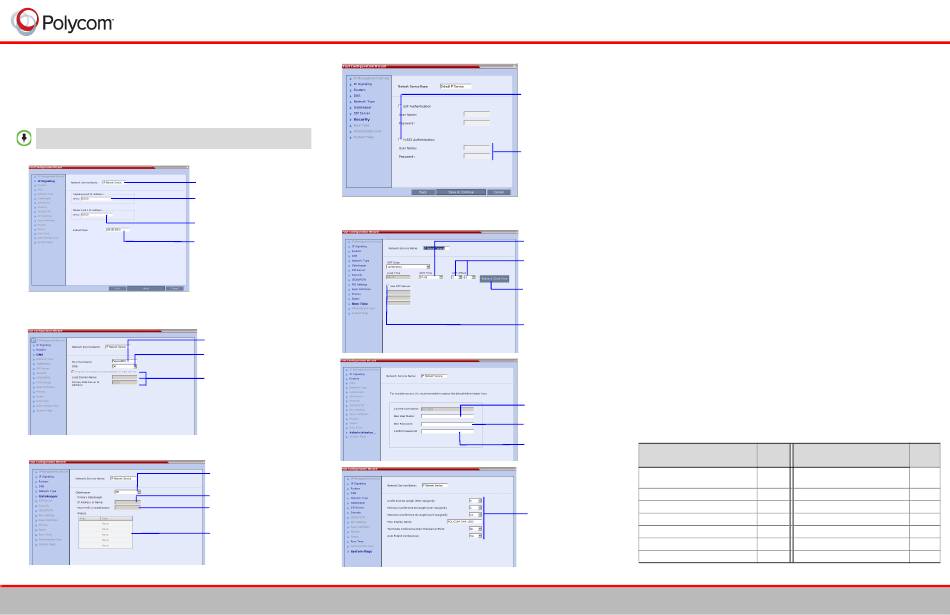Tick the Use NTP Server checkbox
Screen dimensions: 950x615
(388, 286)
